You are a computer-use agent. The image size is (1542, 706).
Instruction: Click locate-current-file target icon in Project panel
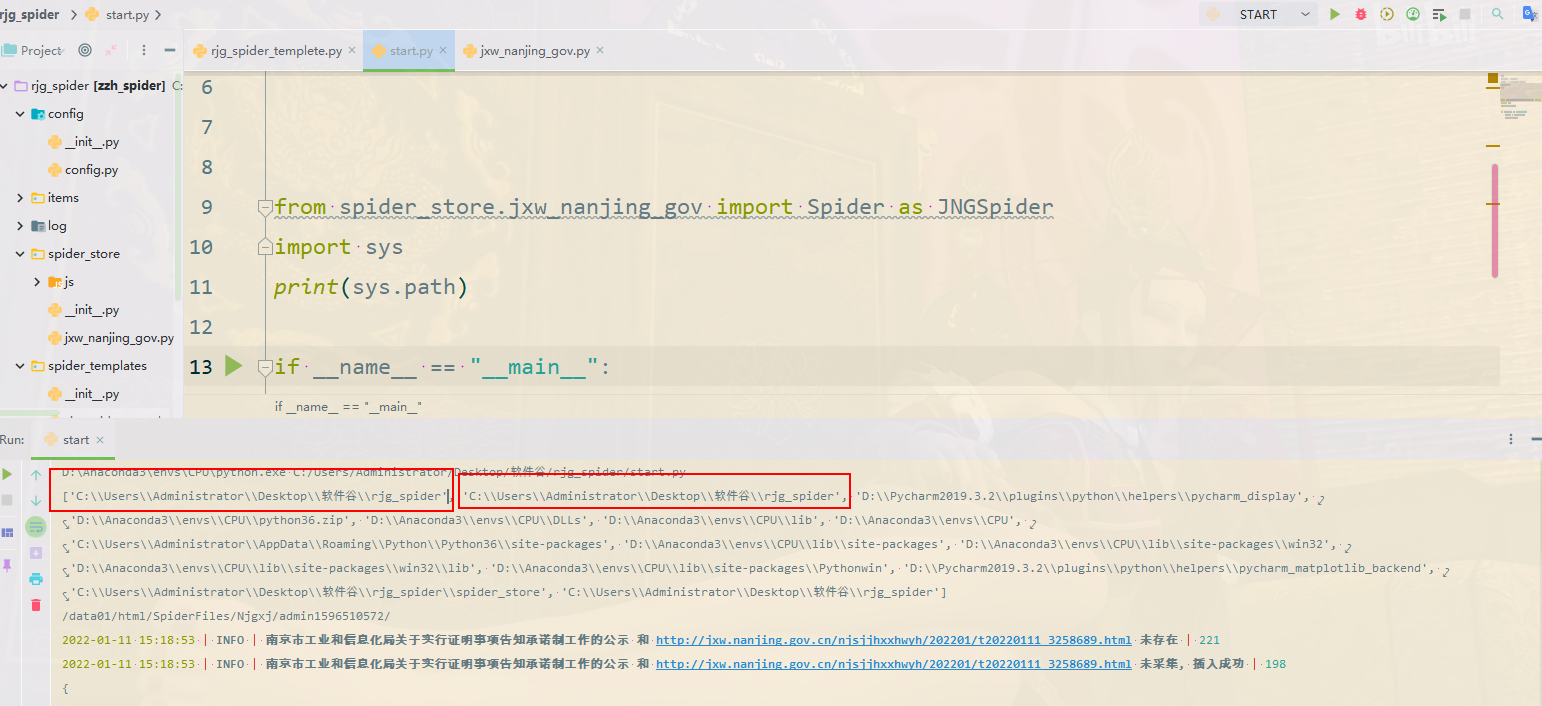[x=85, y=50]
